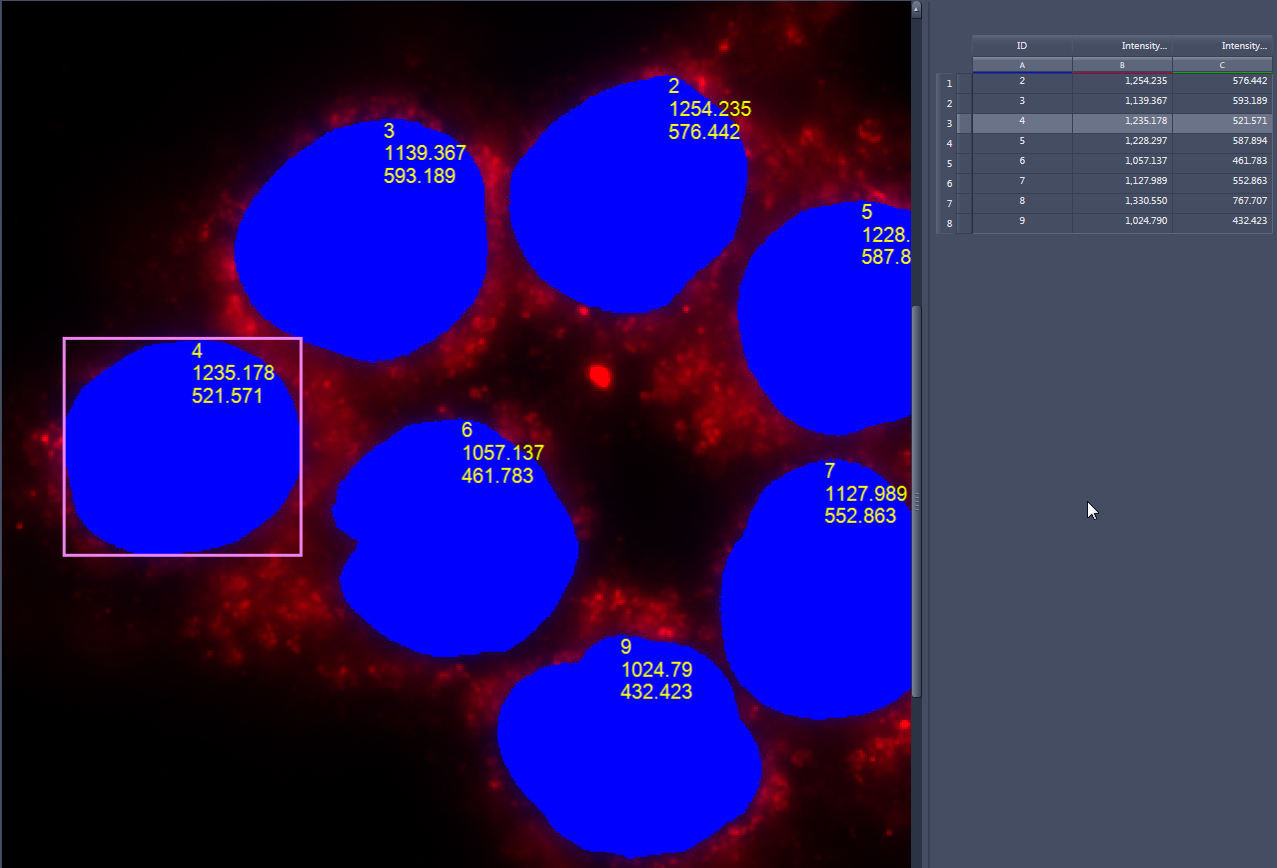The width and height of the screenshot is (1277, 868).
Task: Select column A header in the table
Action: [x=1021, y=64]
